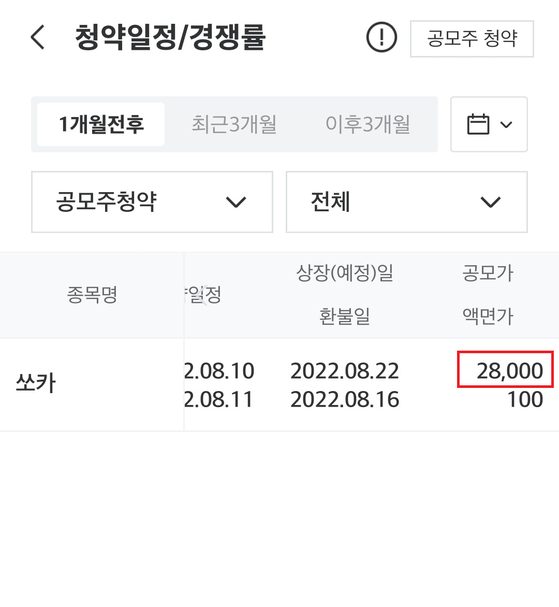Switch to the 이후3개월 tab
Viewport: 559px width, 607px height.
(x=368, y=124)
